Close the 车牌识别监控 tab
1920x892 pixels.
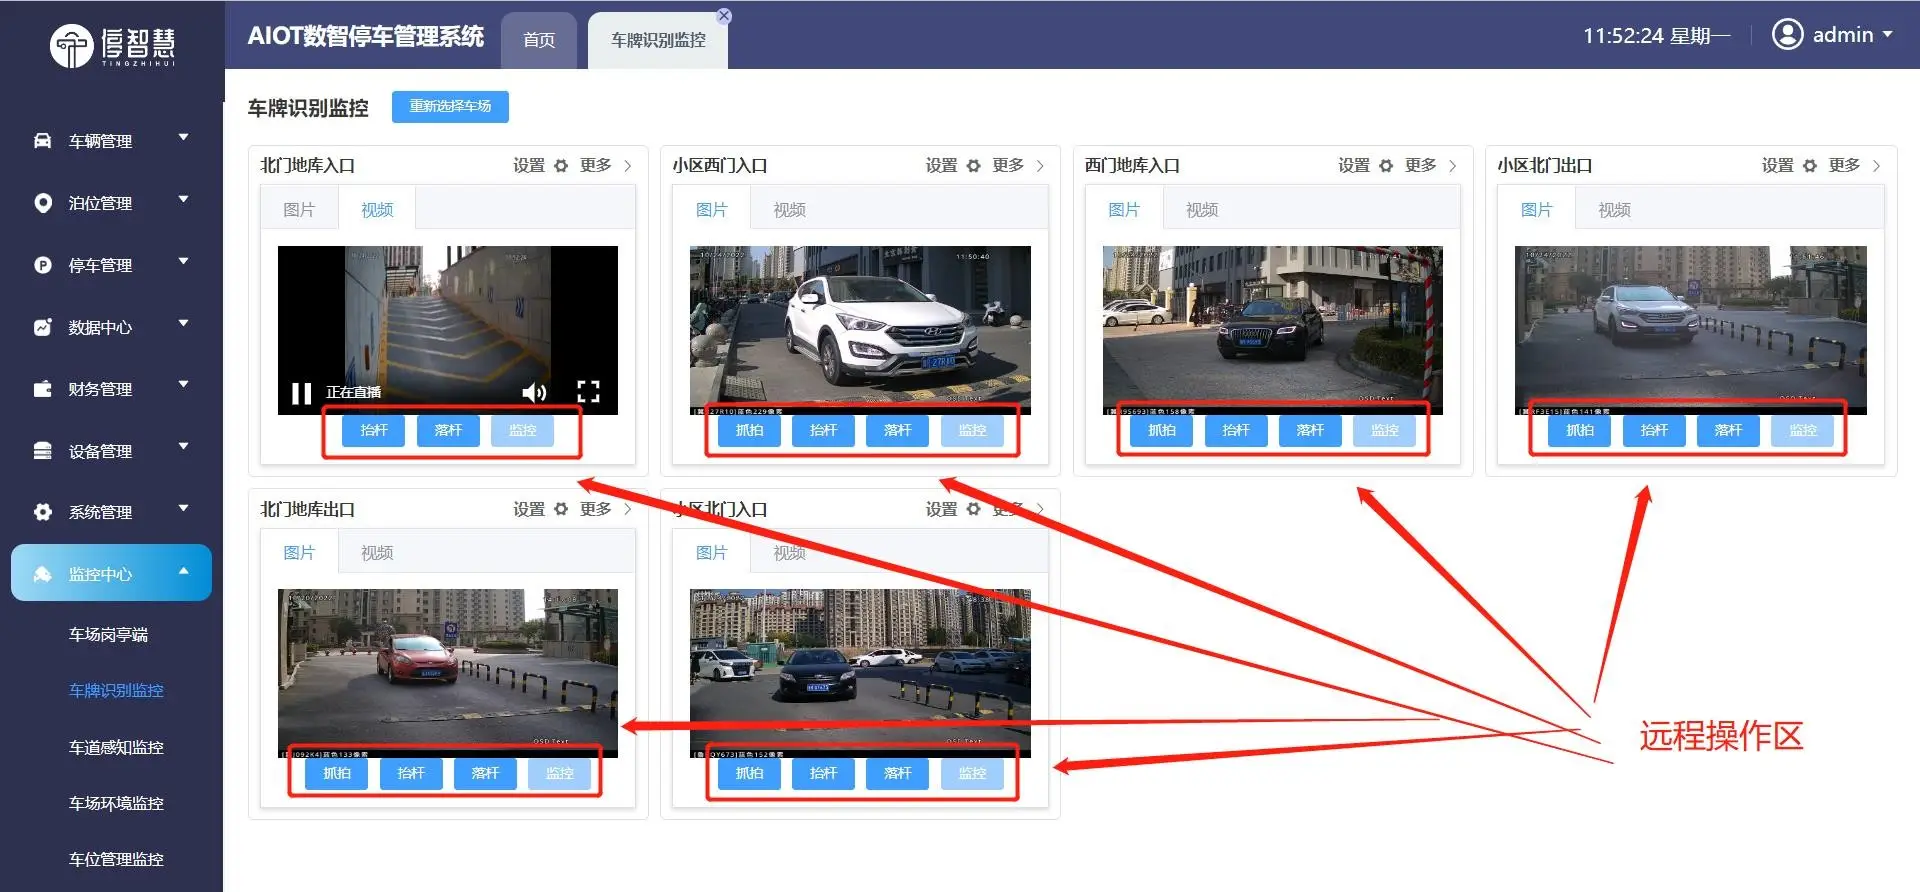click(x=724, y=16)
